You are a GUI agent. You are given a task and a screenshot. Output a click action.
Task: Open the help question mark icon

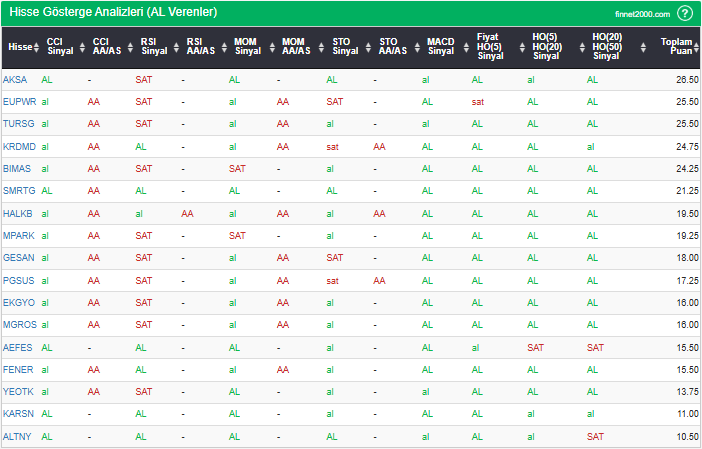[685, 13]
